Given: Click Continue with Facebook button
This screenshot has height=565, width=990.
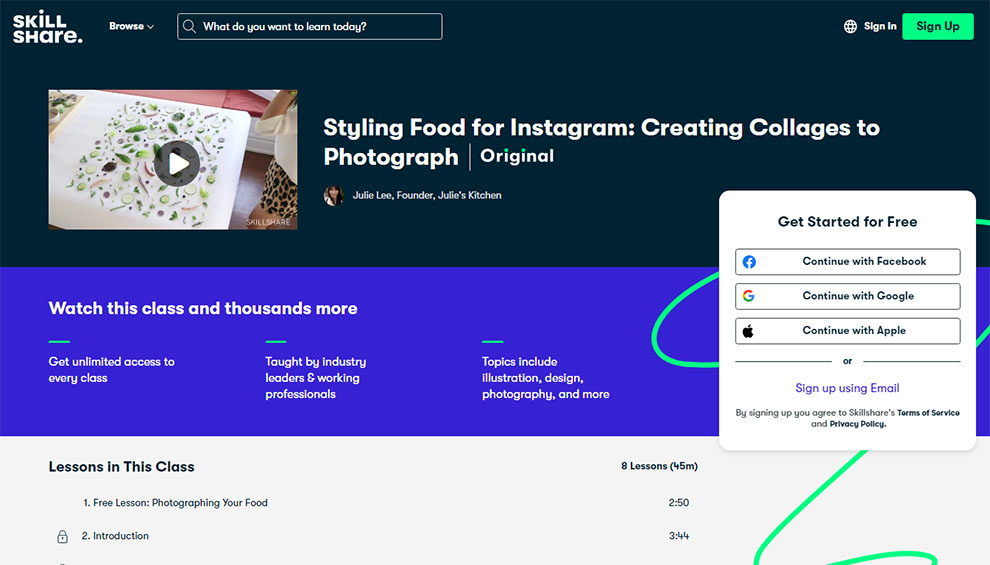Looking at the screenshot, I should point(847,261).
